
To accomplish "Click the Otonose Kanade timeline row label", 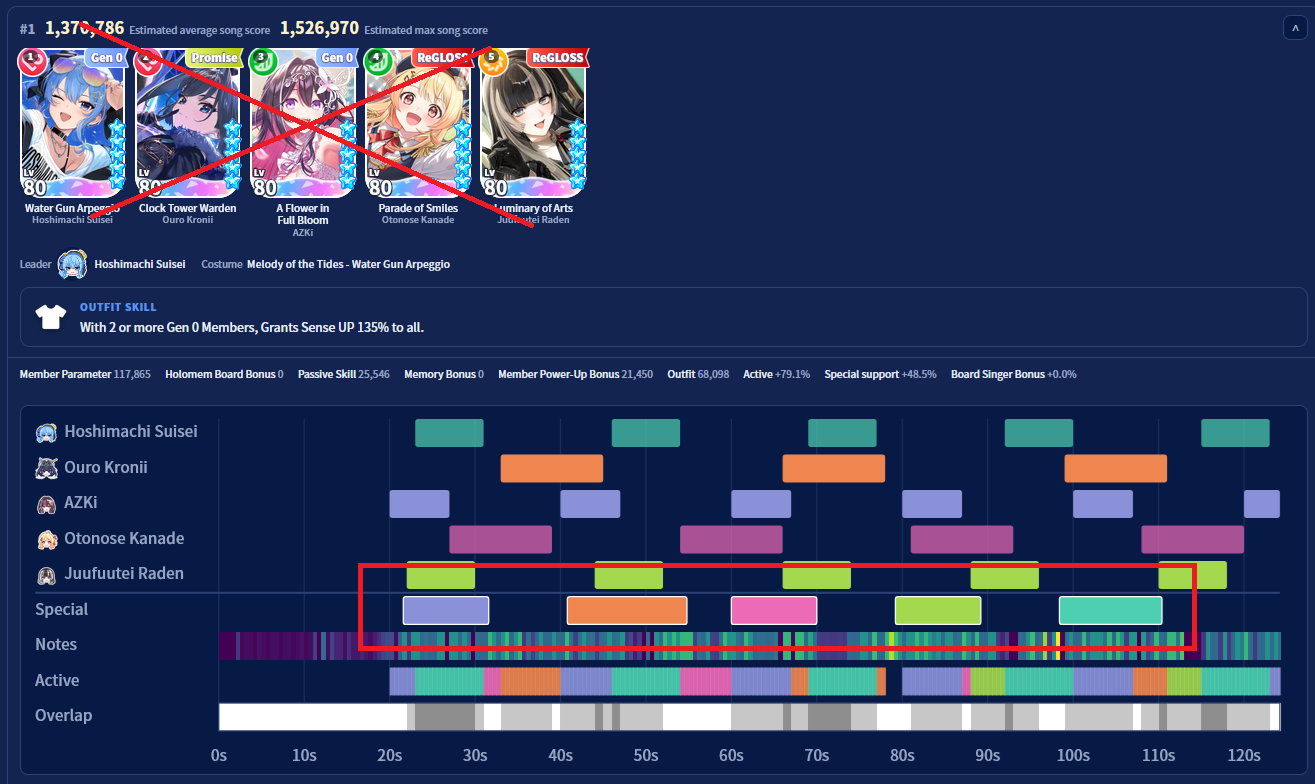I will click(x=124, y=539).
